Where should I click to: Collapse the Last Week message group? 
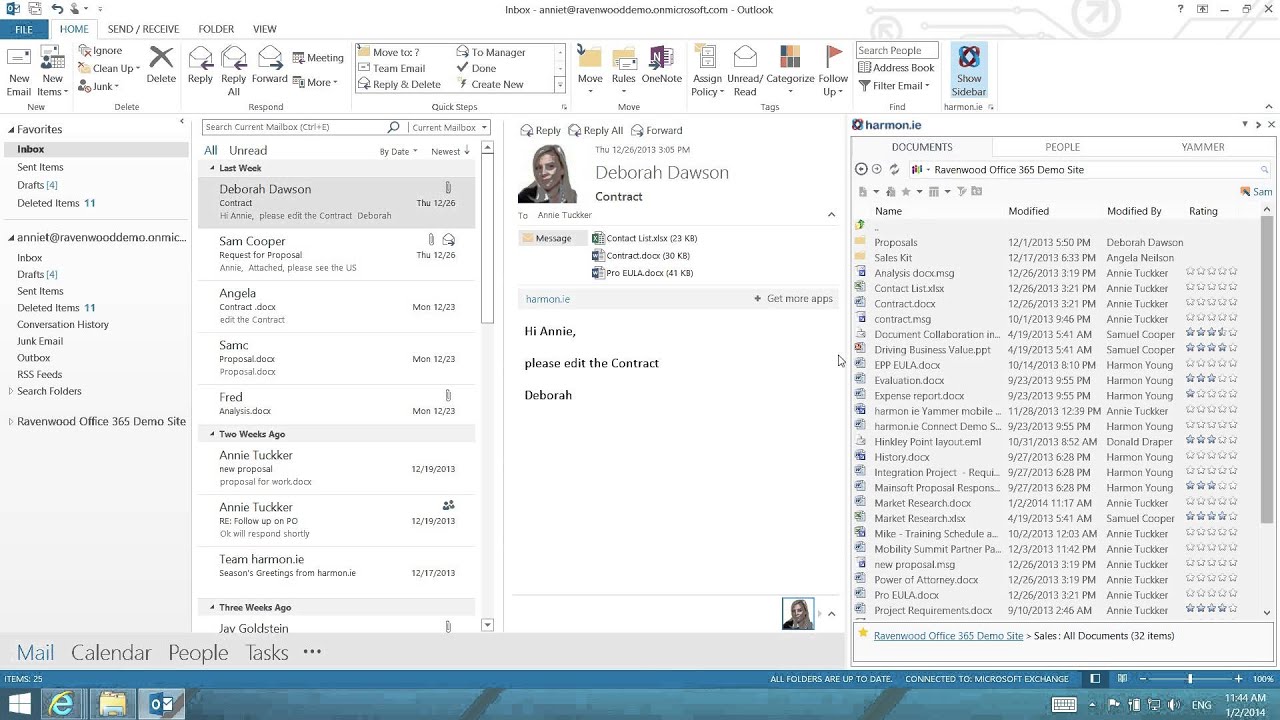pyautogui.click(x=212, y=168)
